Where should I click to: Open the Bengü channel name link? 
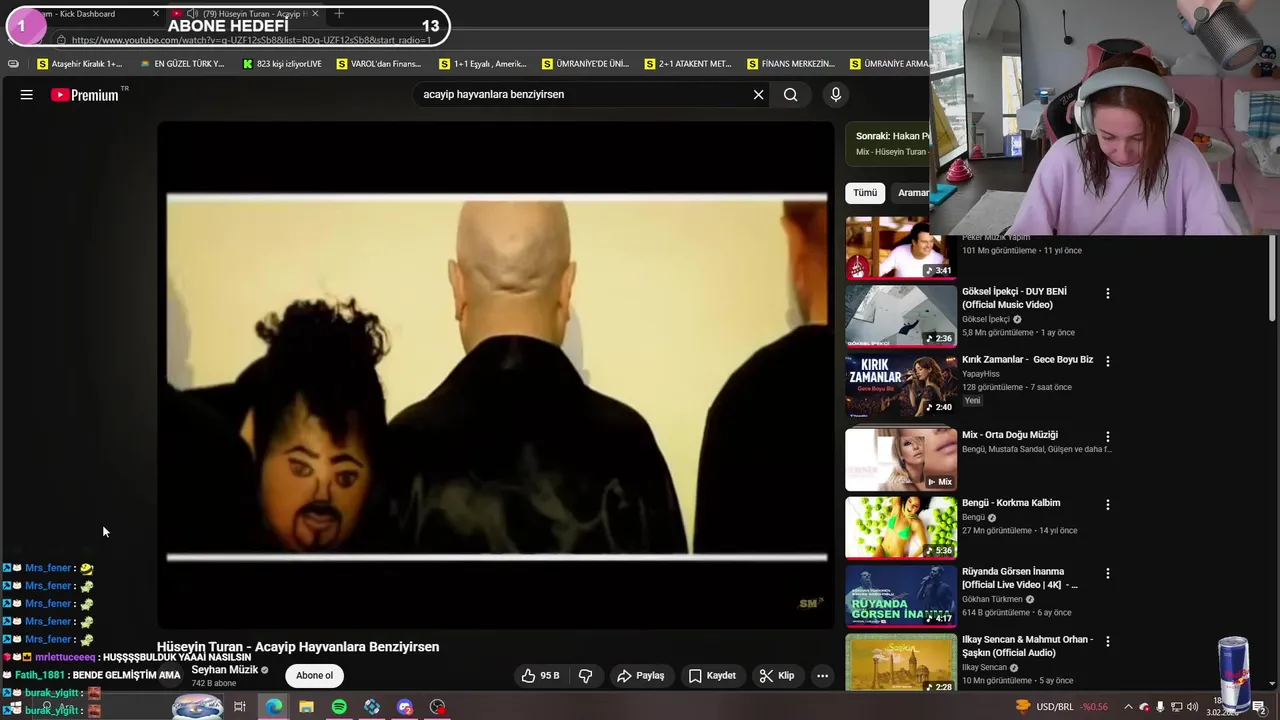[973, 518]
